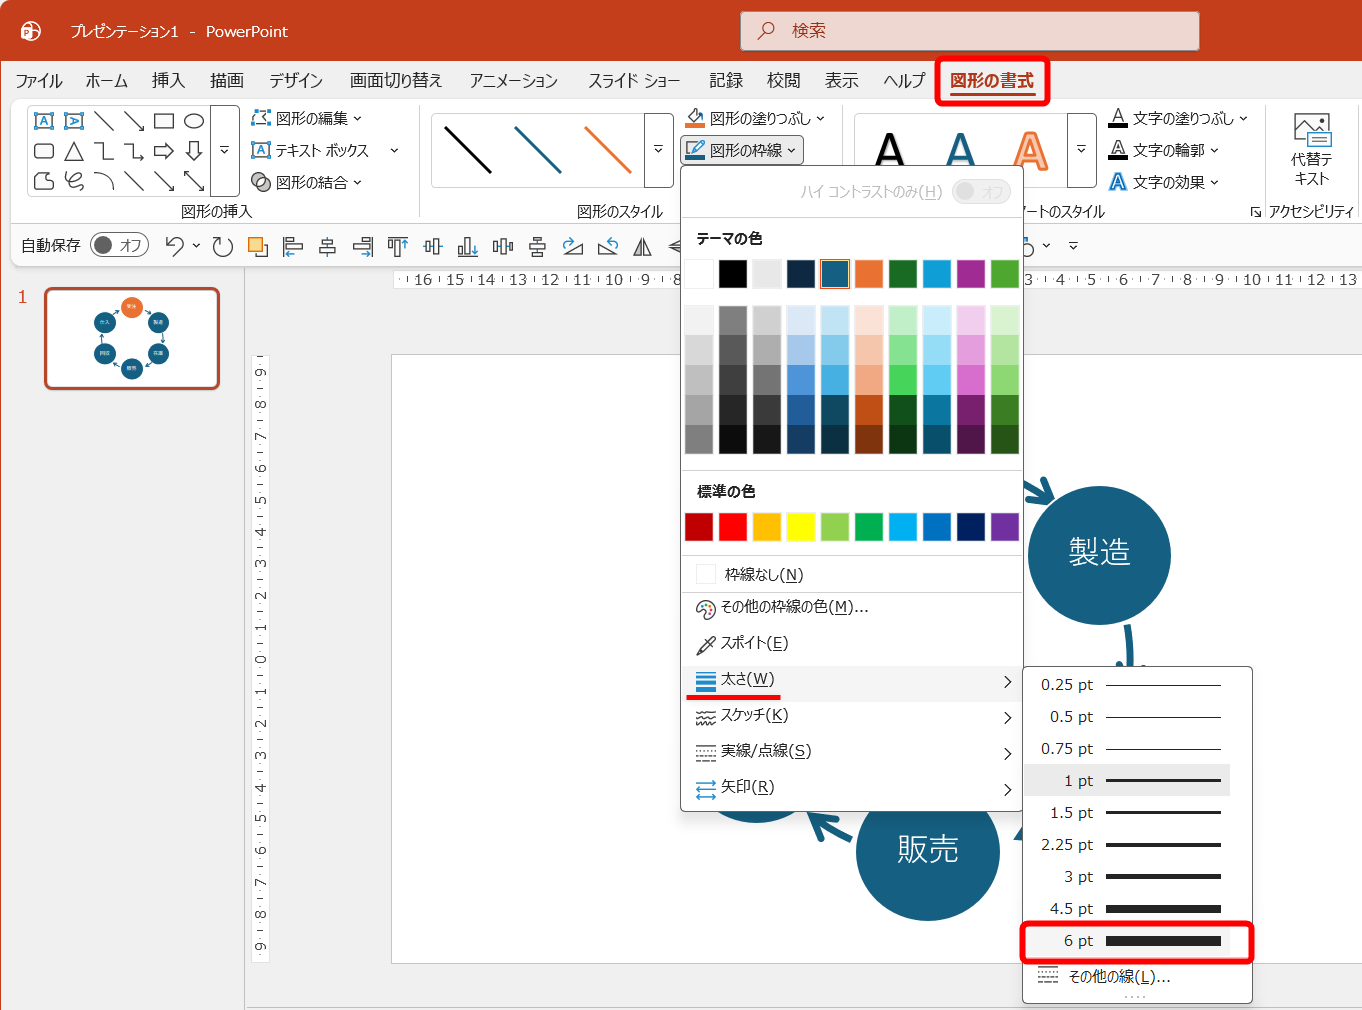Expand the shape styles gallery
Viewport: 1362px width, 1010px height.
(x=658, y=150)
